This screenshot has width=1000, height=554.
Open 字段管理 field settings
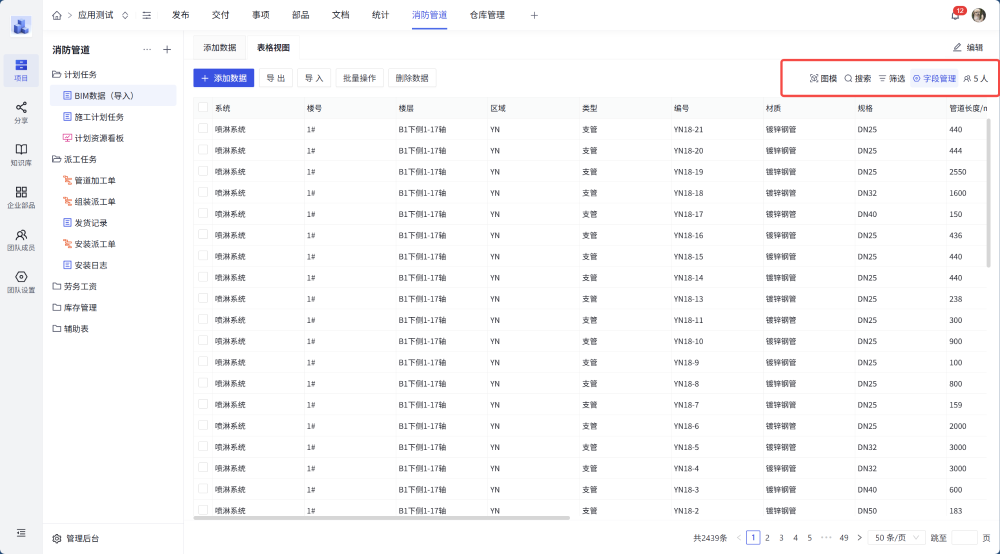934,78
